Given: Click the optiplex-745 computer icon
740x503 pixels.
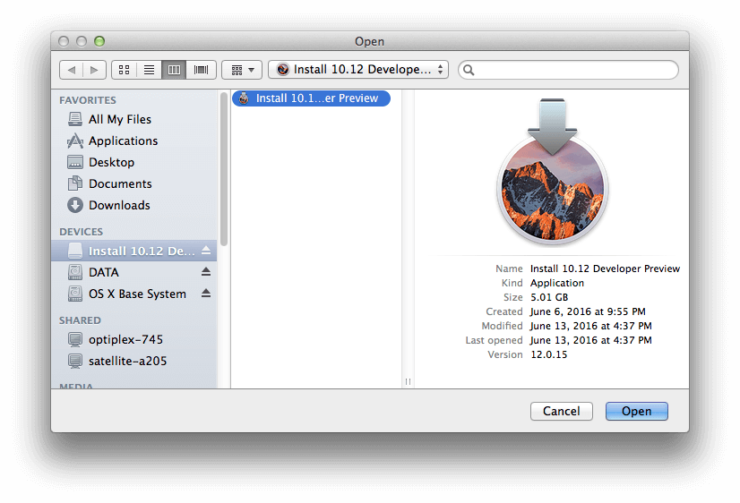Looking at the screenshot, I should point(75,339).
